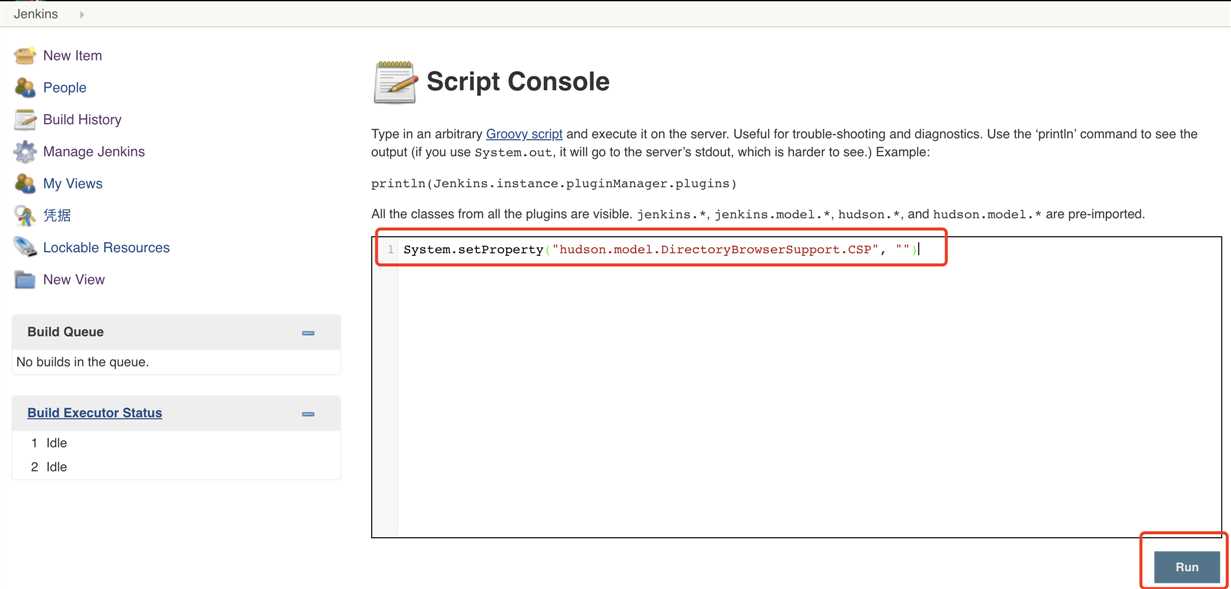Click the My Views icon
Image resolution: width=1231 pixels, height=589 pixels.
tap(25, 183)
